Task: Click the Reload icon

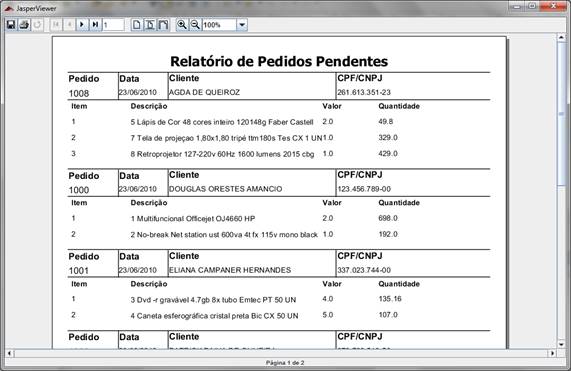Action: coord(37,25)
